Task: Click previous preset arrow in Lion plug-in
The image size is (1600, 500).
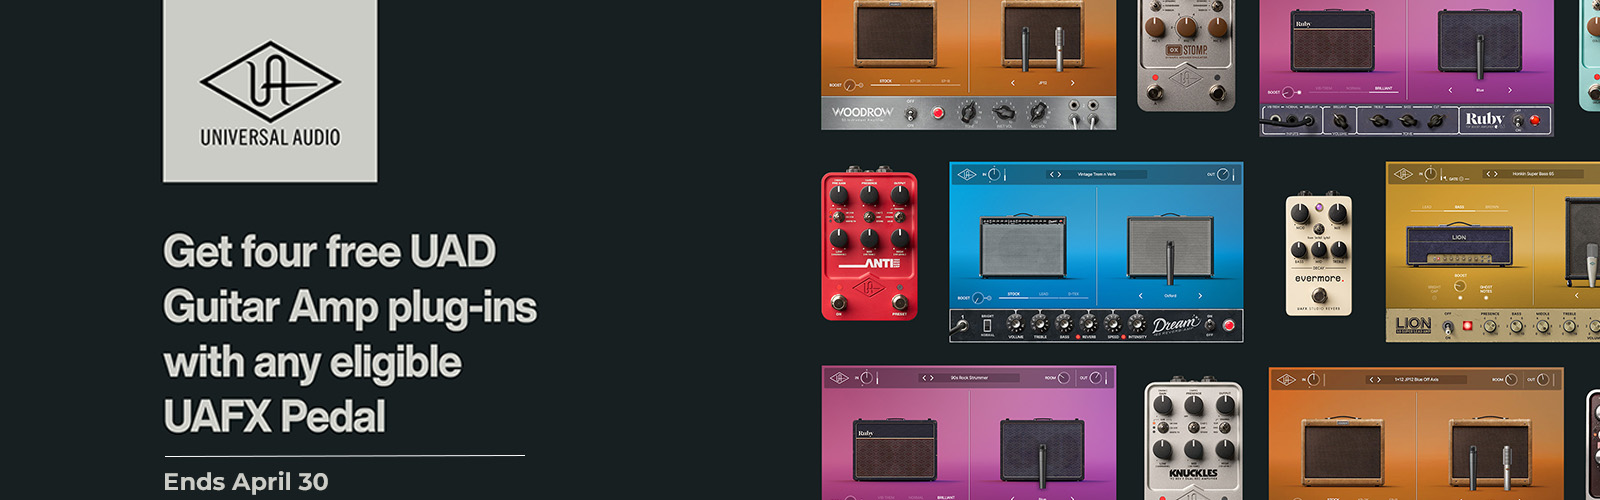Action: pyautogui.click(x=1488, y=174)
